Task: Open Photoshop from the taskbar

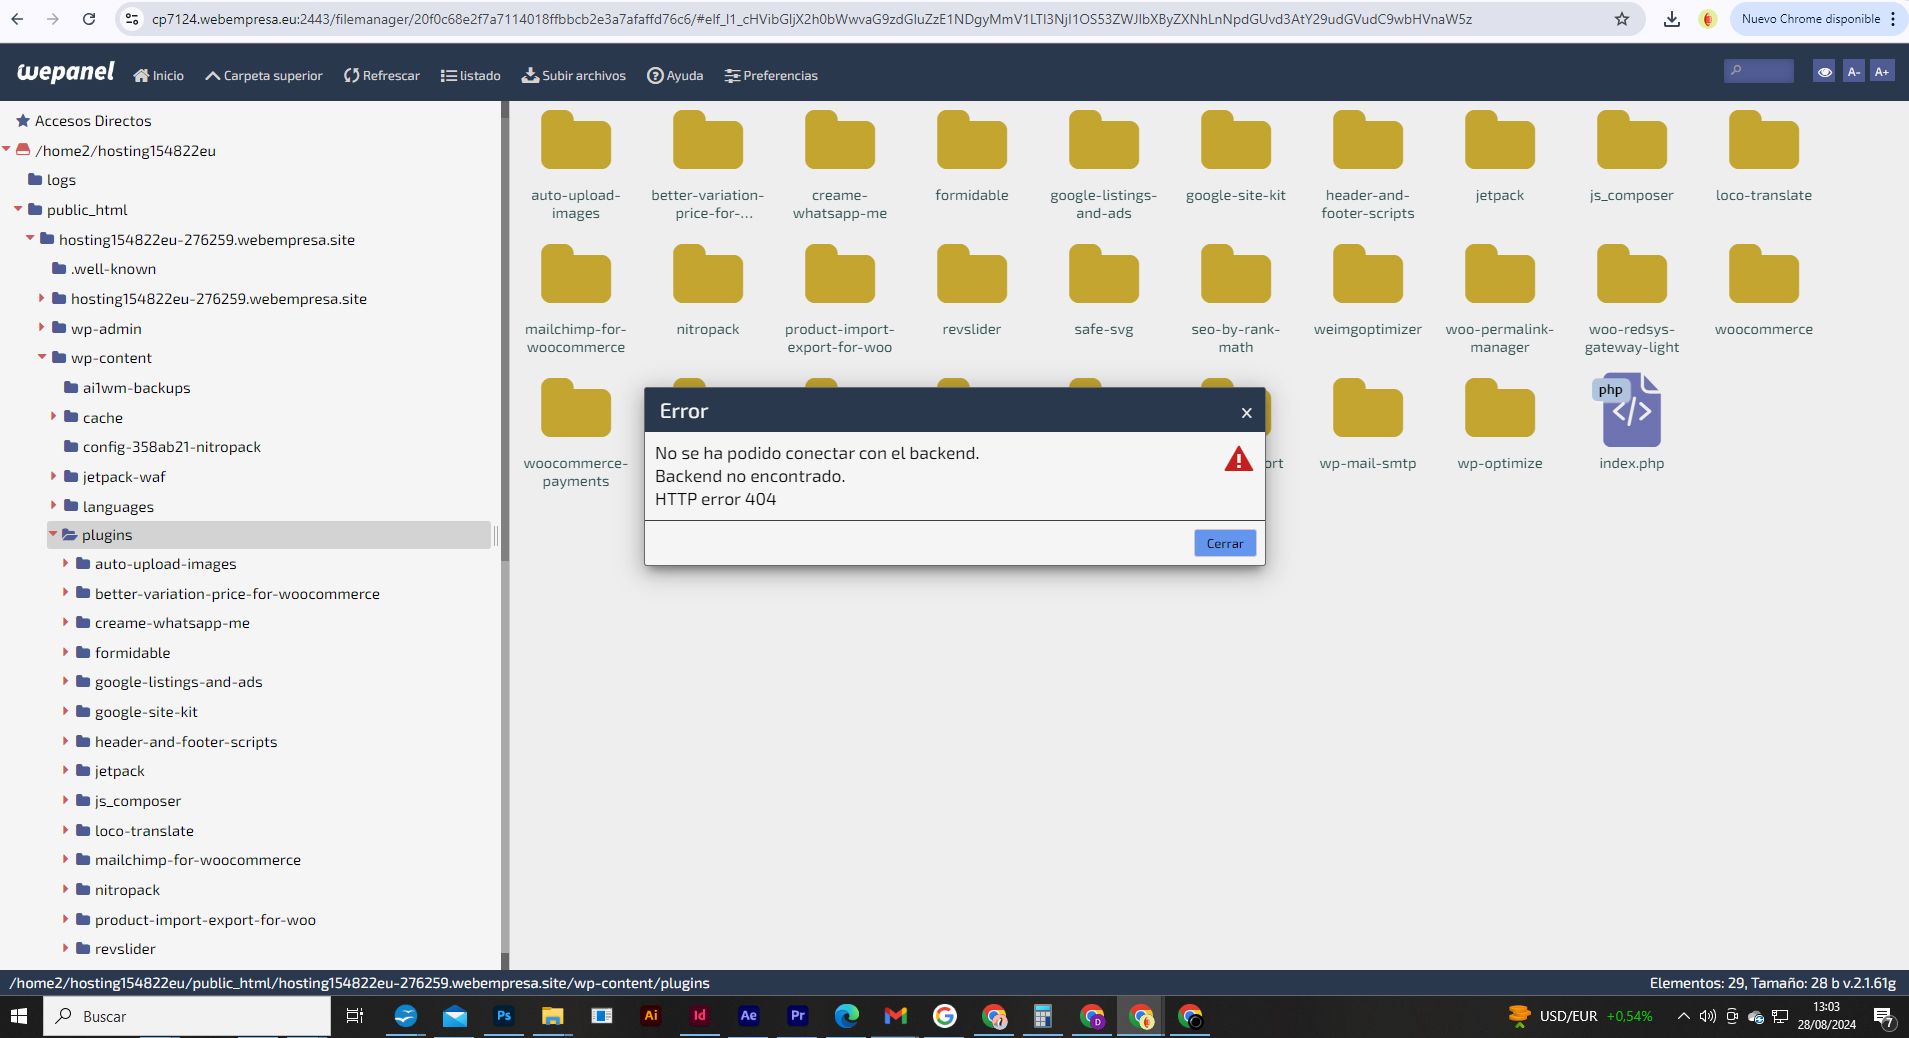Action: coord(503,1016)
